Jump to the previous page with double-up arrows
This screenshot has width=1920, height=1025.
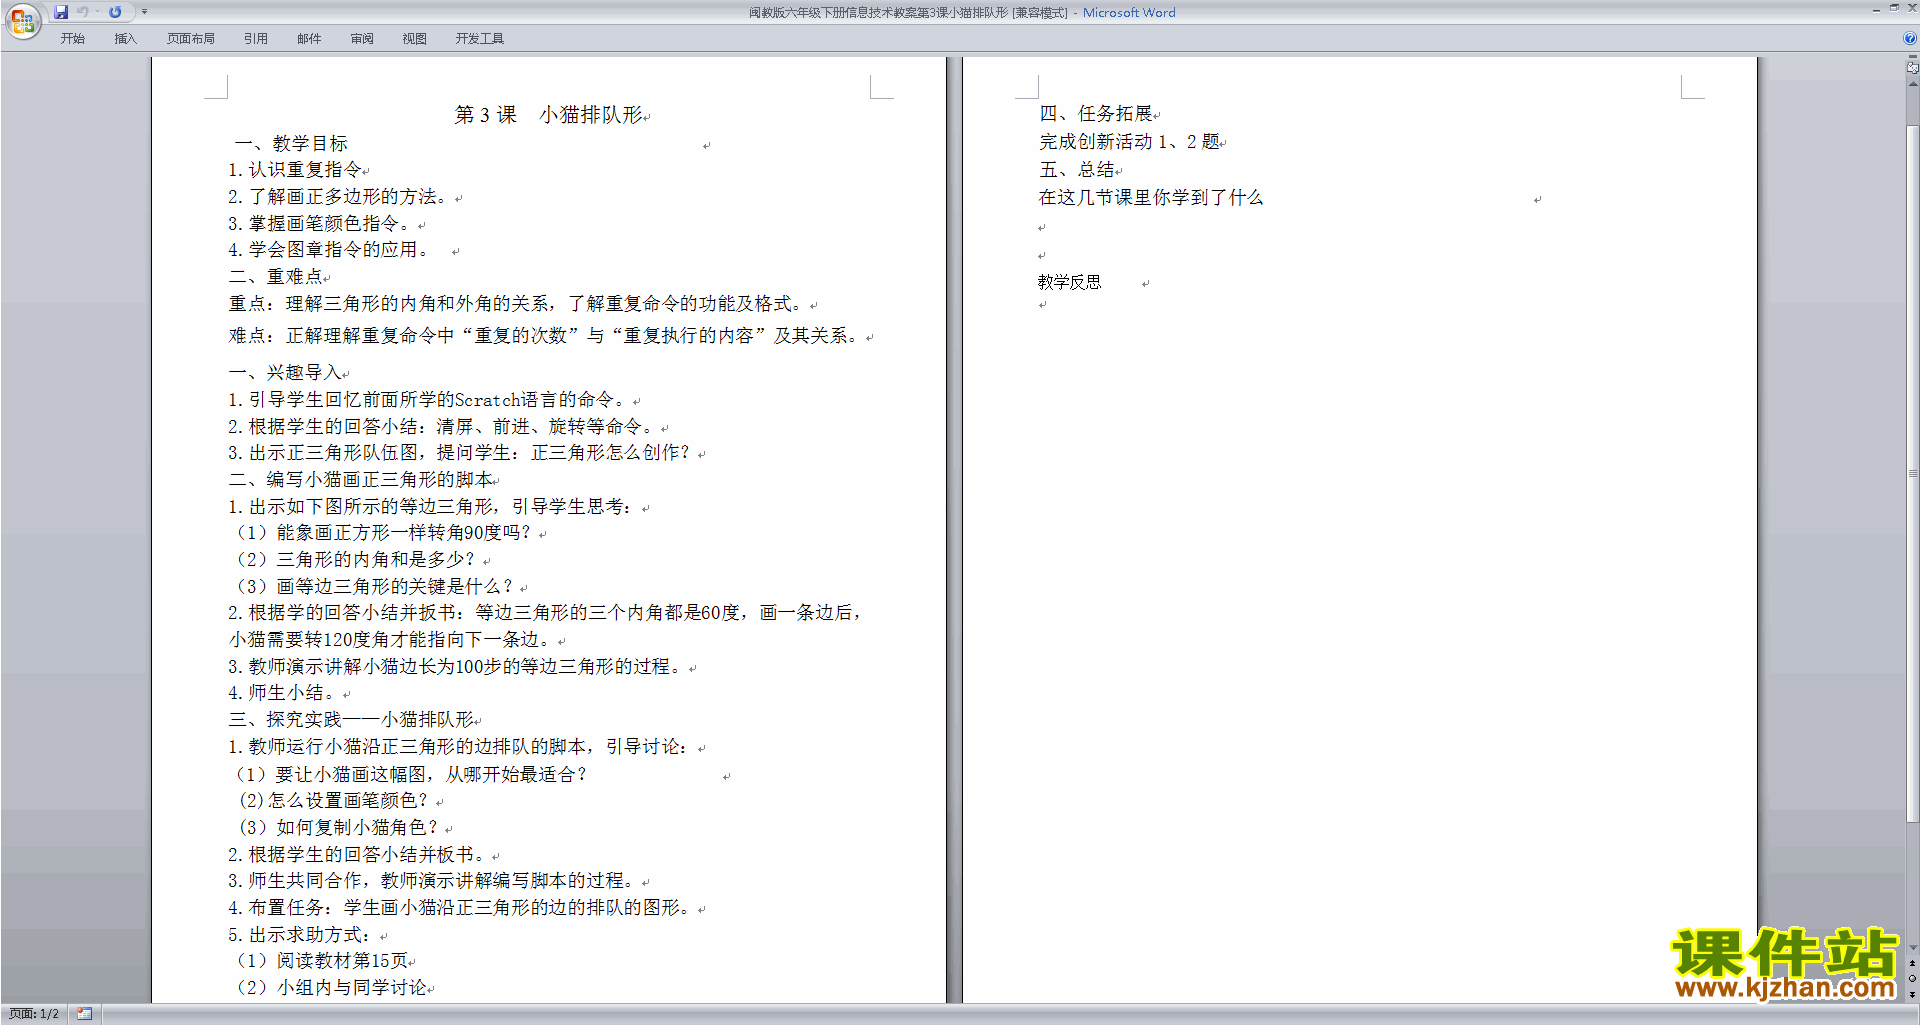(1912, 964)
